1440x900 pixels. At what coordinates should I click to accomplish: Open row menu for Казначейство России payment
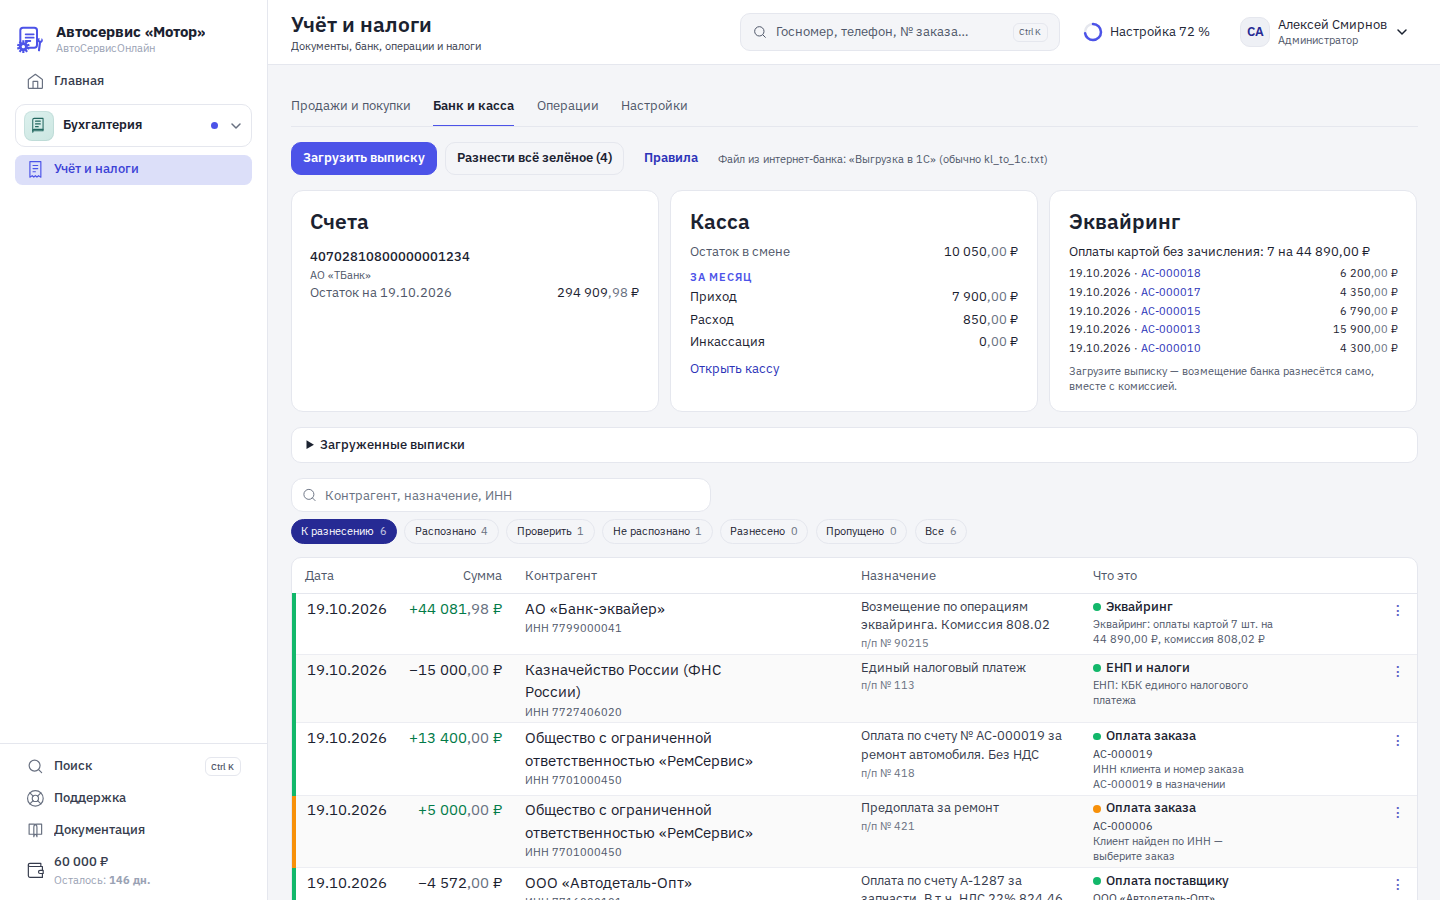pyautogui.click(x=1397, y=672)
